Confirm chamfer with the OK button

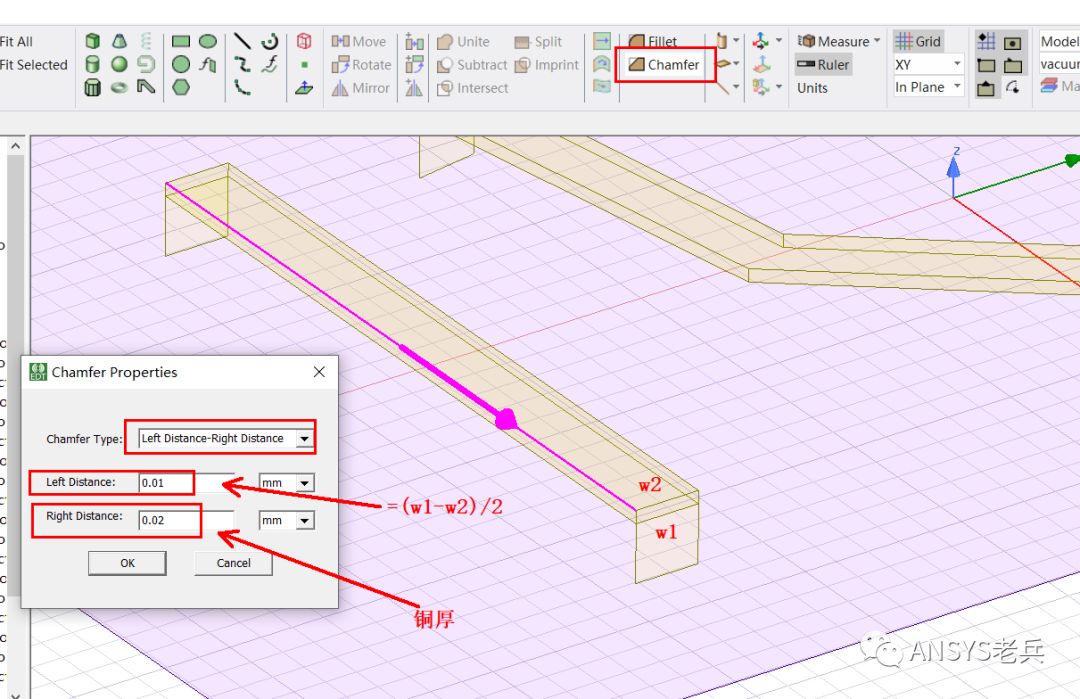pos(127,563)
